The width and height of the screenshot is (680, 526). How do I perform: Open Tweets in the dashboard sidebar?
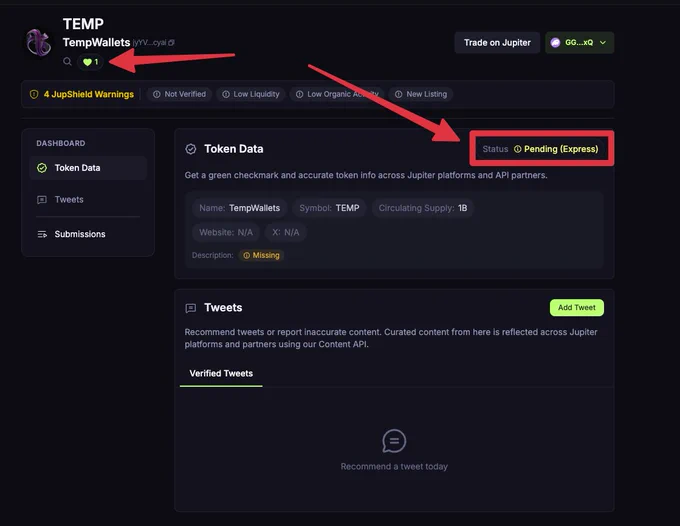(x=88, y=199)
